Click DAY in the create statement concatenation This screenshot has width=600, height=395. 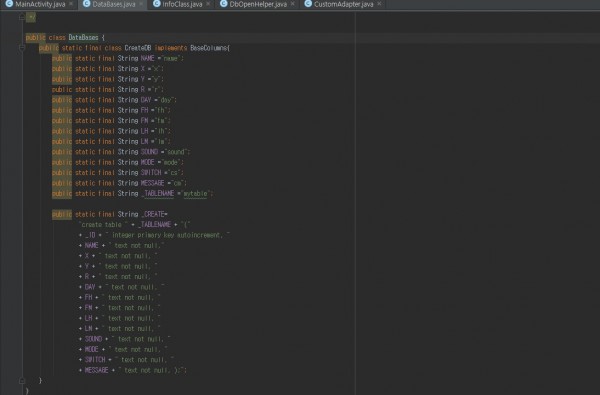(90, 287)
